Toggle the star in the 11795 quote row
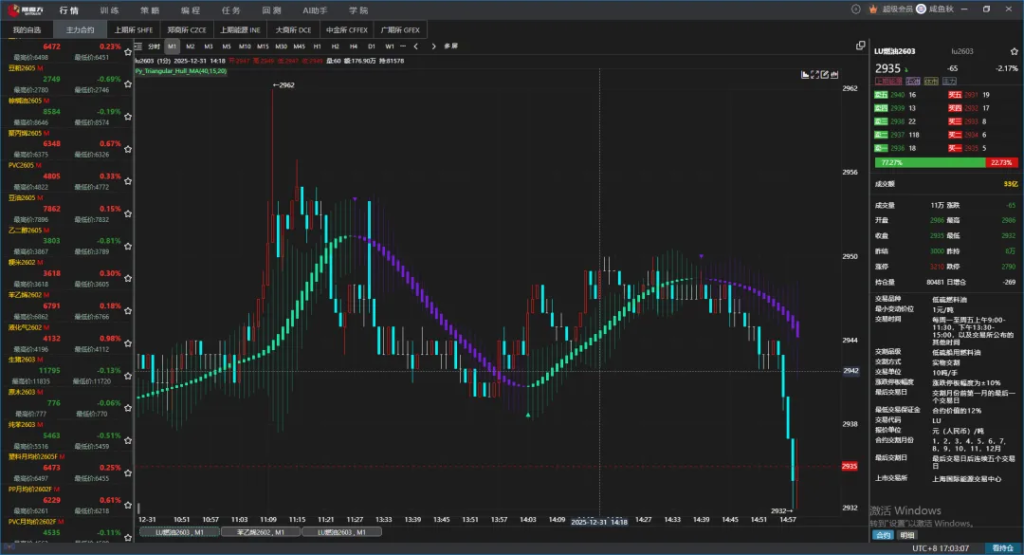Image resolution: width=1024 pixels, height=555 pixels. [128, 376]
